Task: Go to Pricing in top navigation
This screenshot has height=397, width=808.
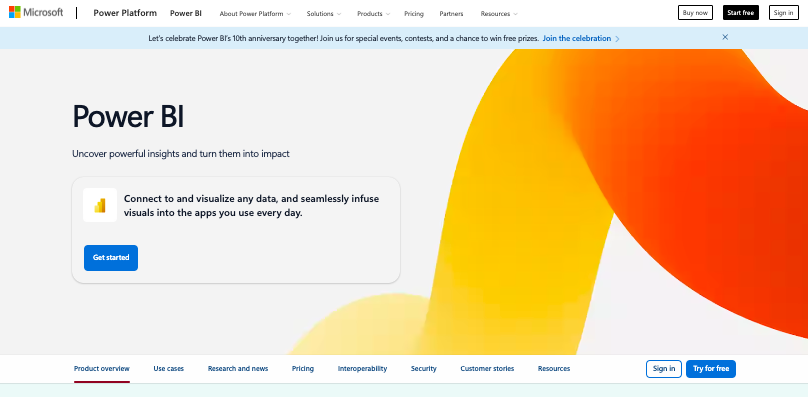Action: [414, 14]
